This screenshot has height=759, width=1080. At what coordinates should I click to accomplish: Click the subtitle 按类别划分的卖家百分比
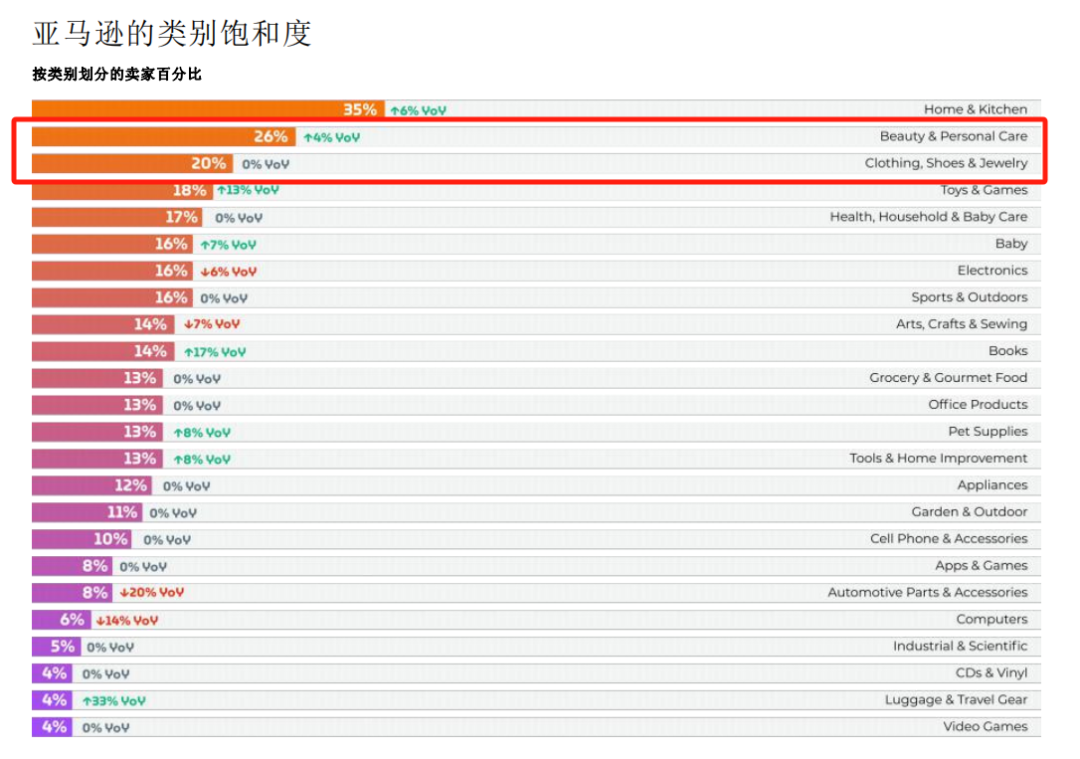coord(117,74)
